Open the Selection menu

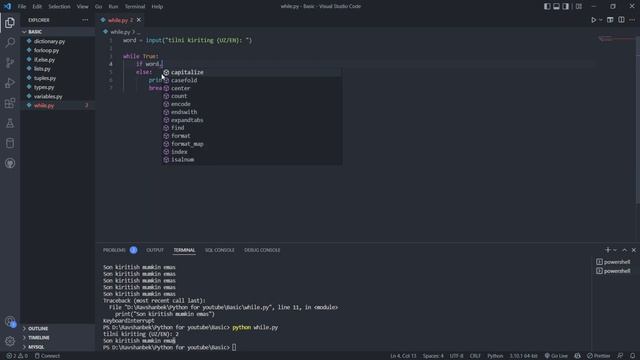click(x=59, y=7)
